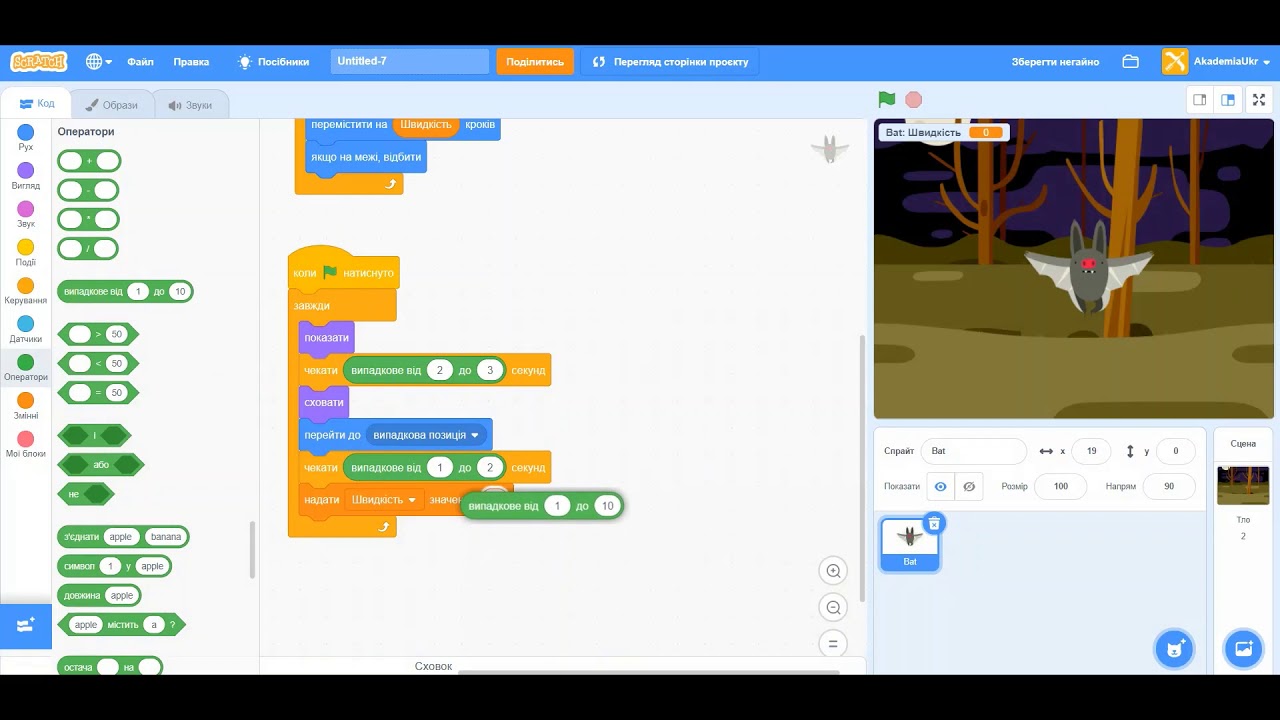The image size is (1280, 720).
Task: Zoom out the code workspace
Action: tap(832, 607)
